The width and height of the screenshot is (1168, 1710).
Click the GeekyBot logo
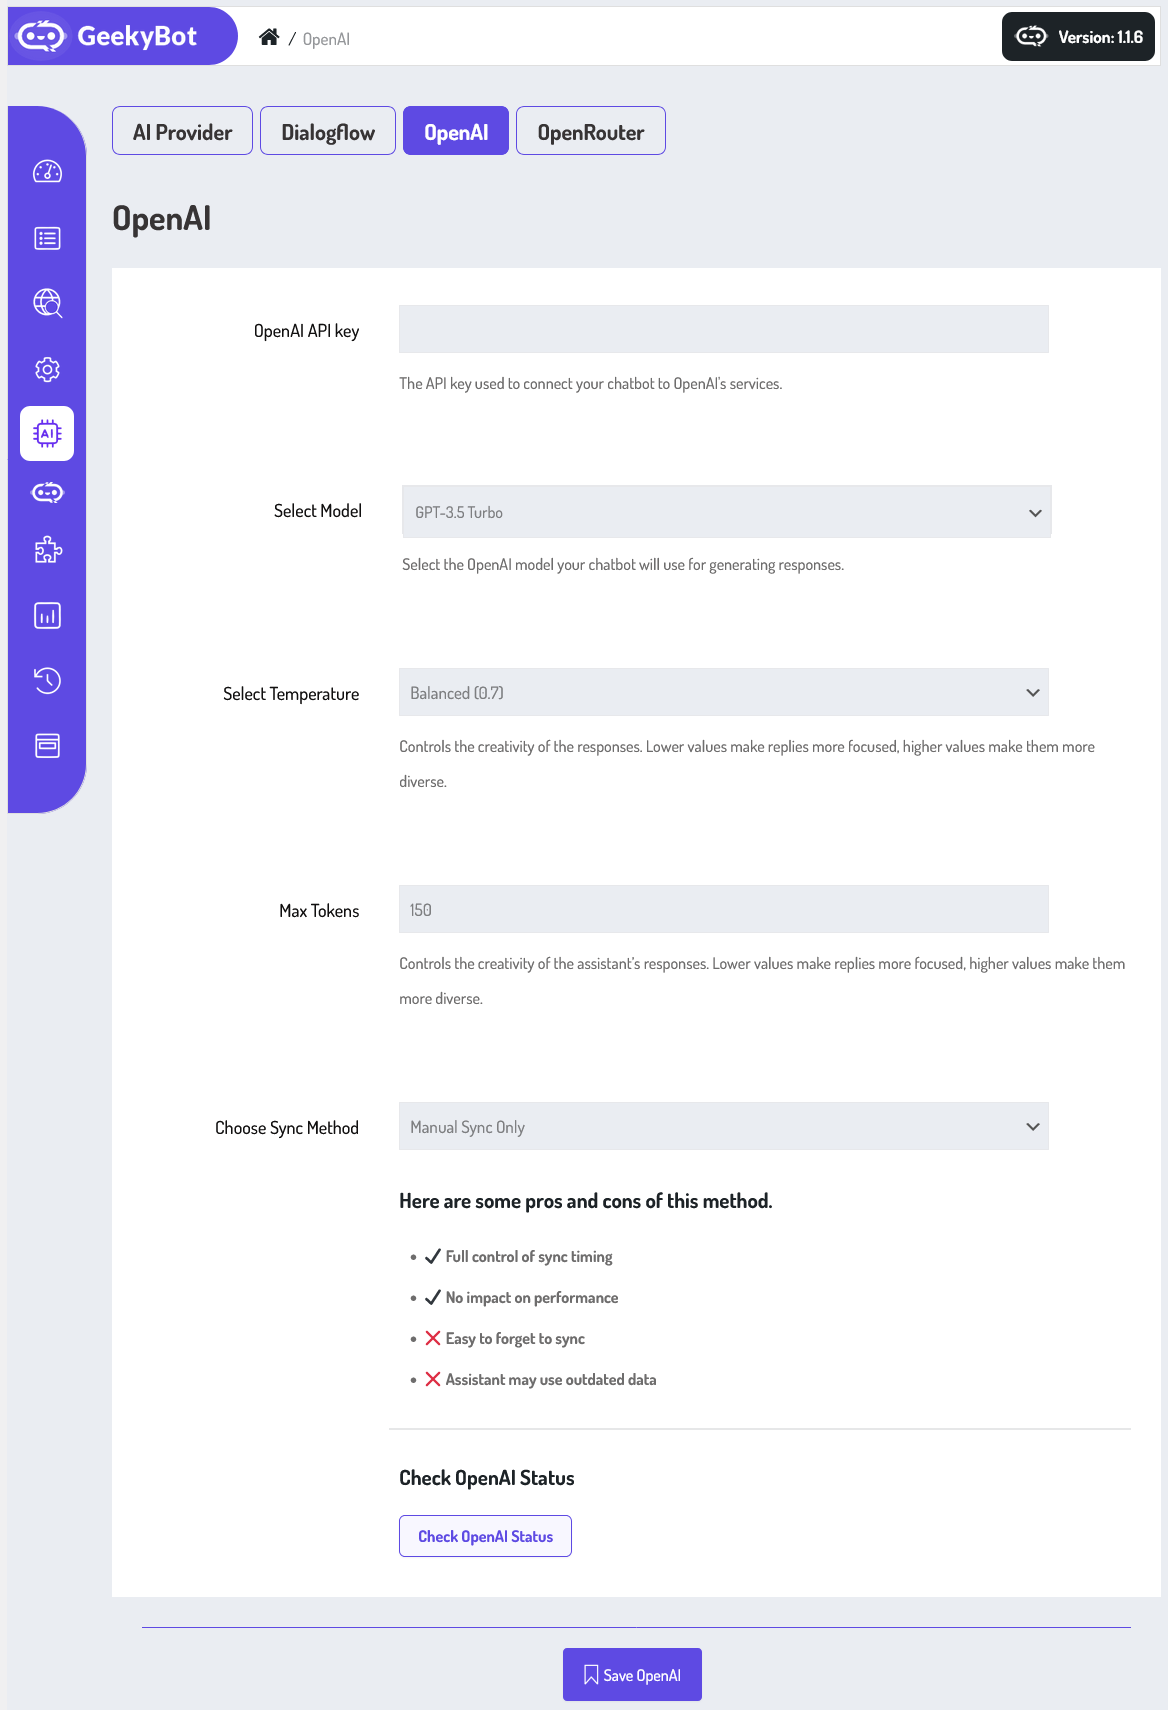tap(110, 36)
